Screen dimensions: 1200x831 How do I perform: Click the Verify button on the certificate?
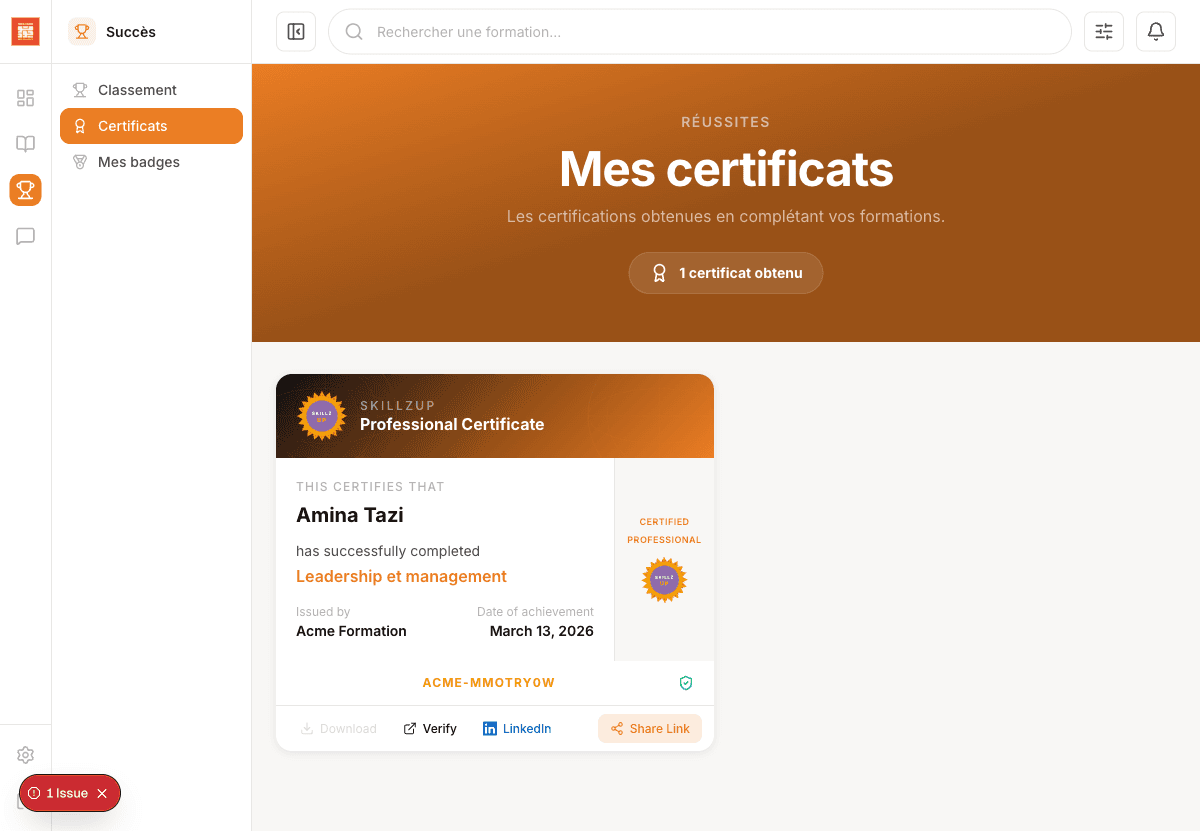tap(430, 728)
